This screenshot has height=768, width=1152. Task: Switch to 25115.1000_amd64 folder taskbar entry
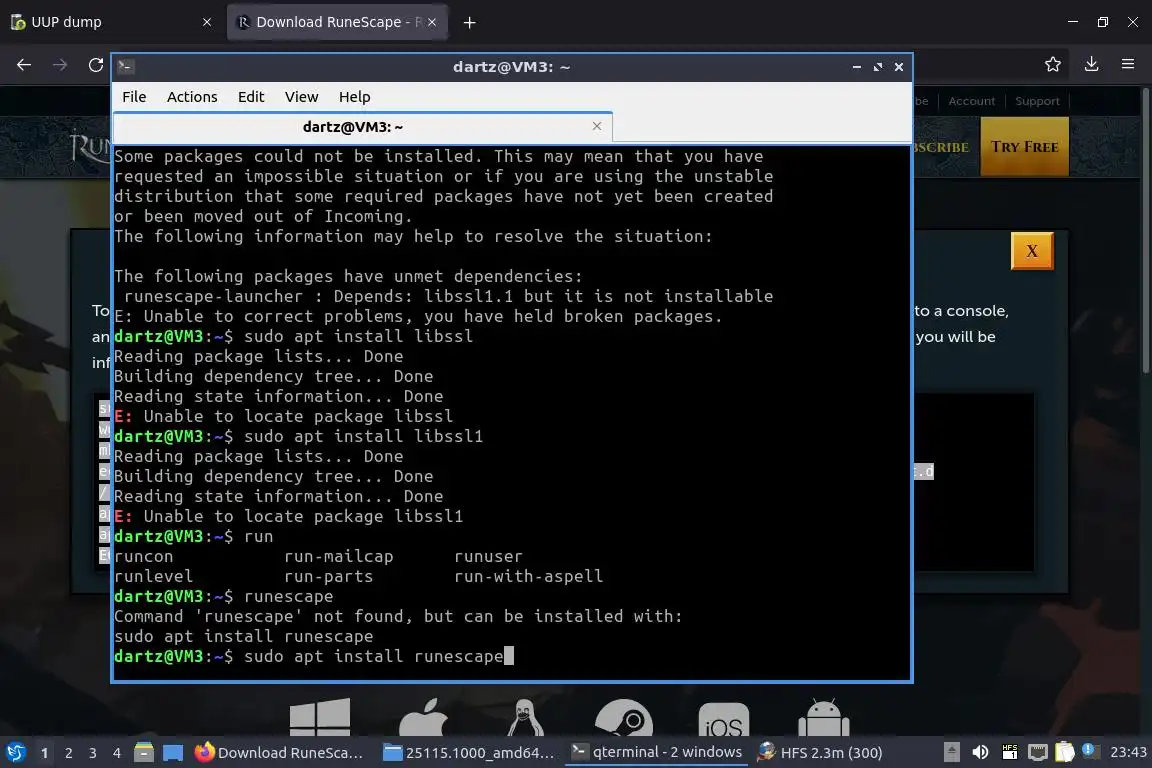pos(469,753)
